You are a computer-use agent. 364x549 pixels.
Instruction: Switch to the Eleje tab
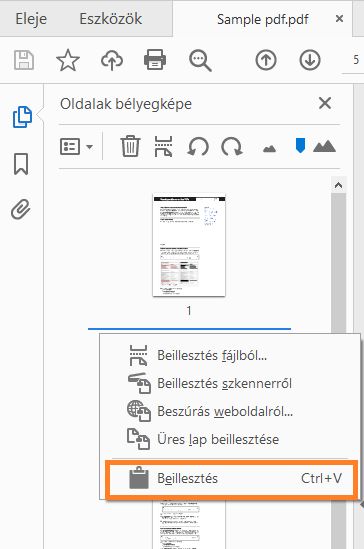tap(31, 19)
